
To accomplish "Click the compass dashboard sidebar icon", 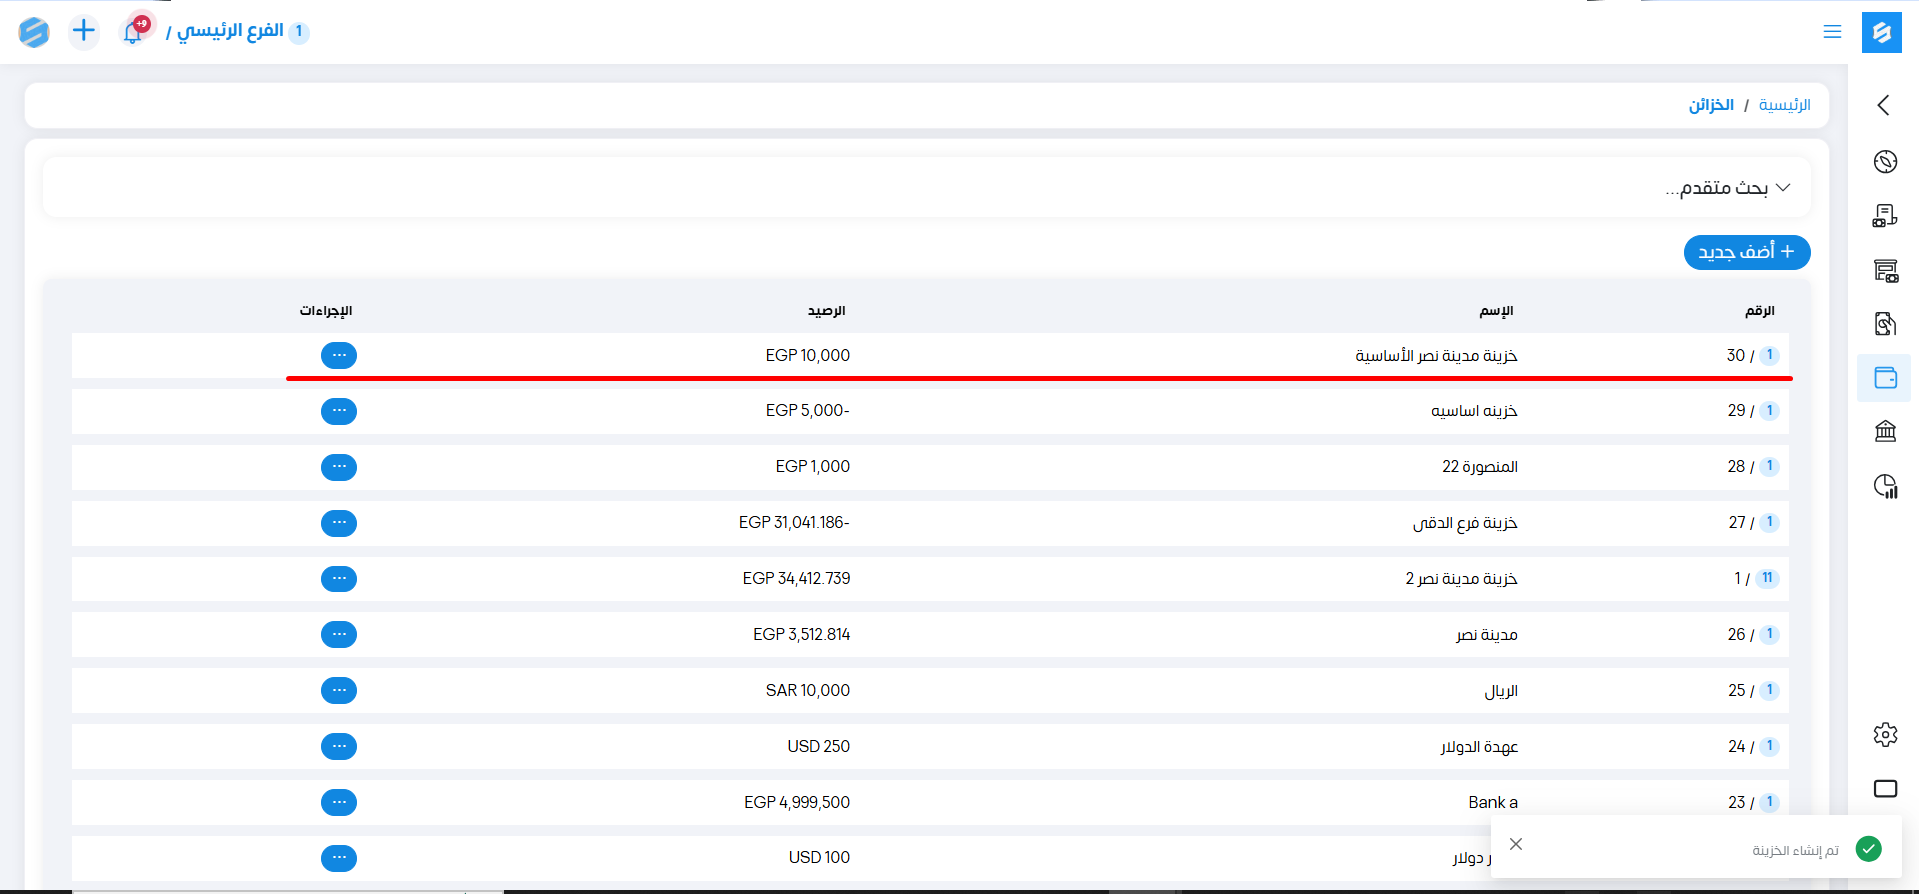I will click(x=1885, y=162).
